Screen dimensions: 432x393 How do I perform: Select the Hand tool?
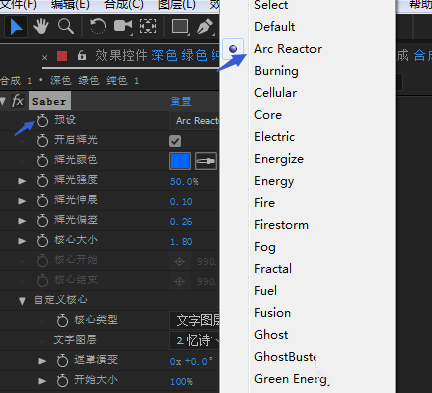coord(41,27)
